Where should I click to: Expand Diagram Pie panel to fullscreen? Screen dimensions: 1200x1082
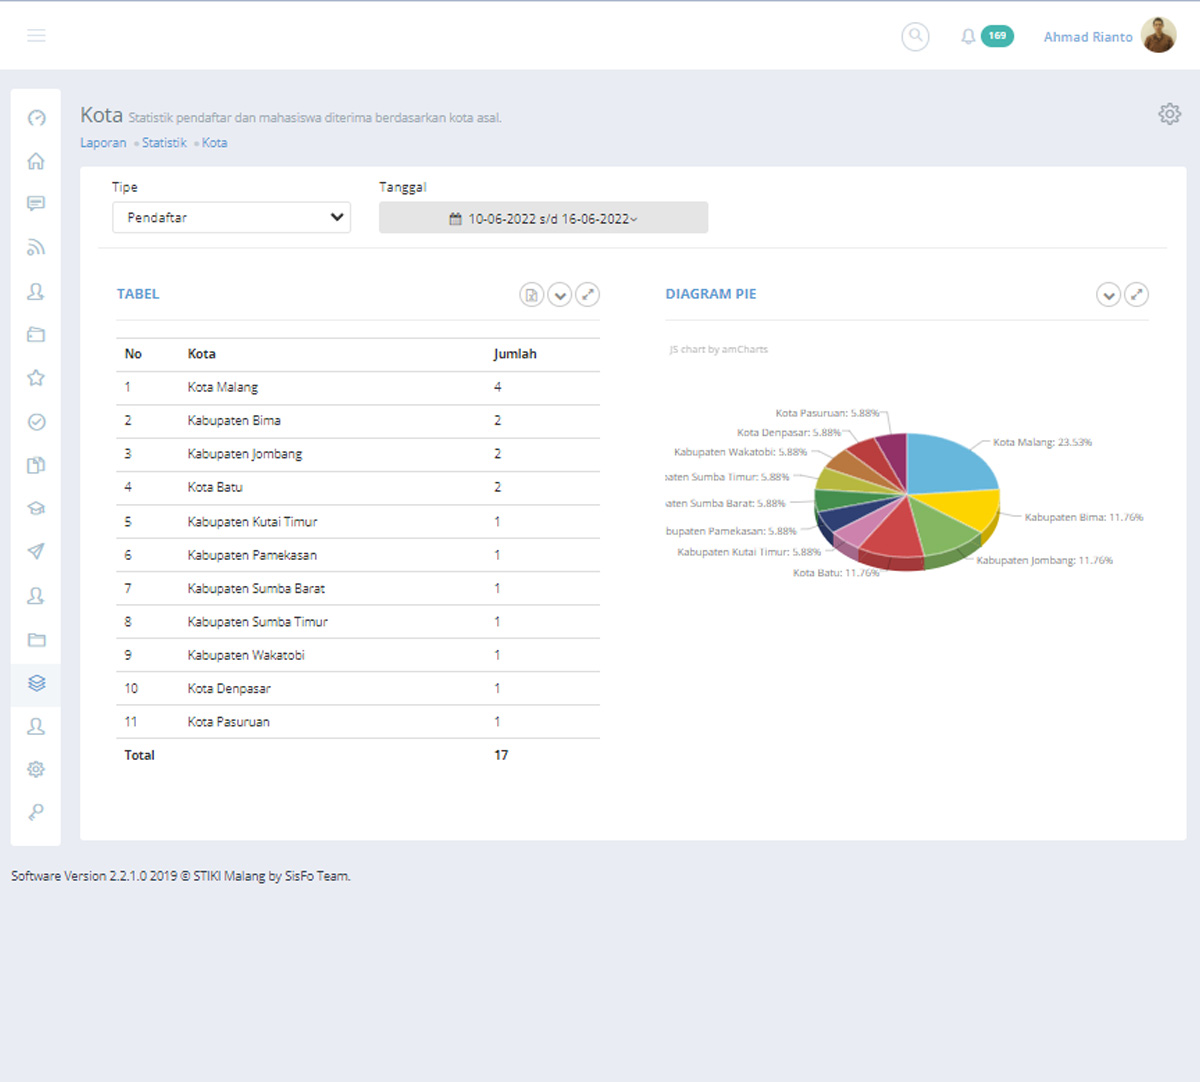1136,295
